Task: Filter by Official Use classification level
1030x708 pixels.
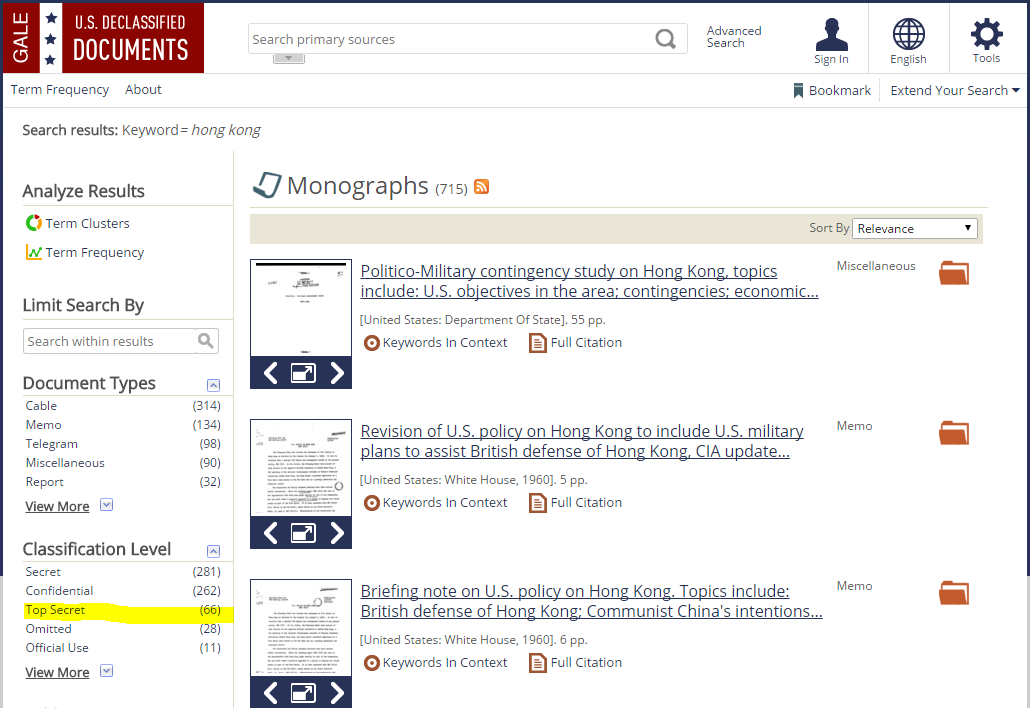Action: [123, 648]
